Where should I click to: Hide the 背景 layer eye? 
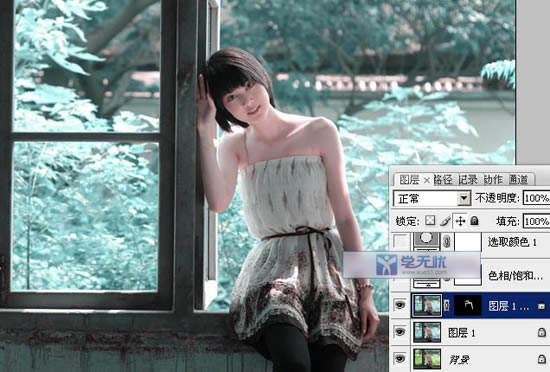(x=400, y=358)
